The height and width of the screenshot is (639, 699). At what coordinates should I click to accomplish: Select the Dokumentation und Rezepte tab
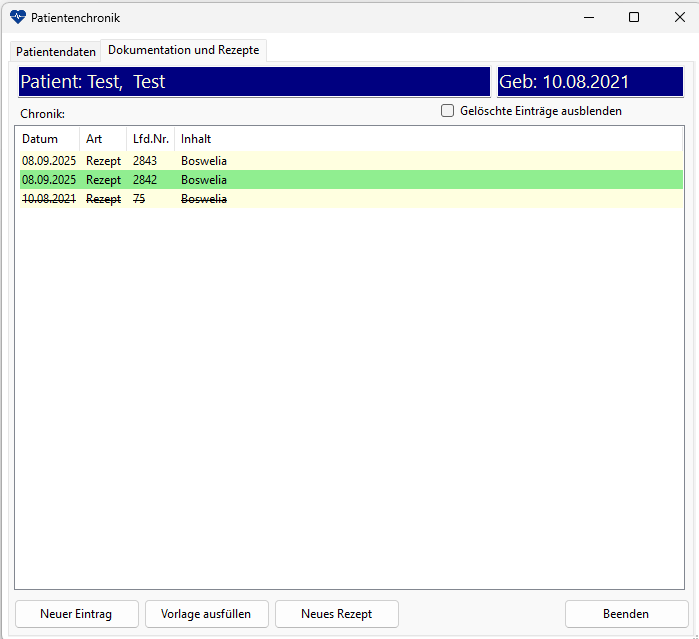184,50
